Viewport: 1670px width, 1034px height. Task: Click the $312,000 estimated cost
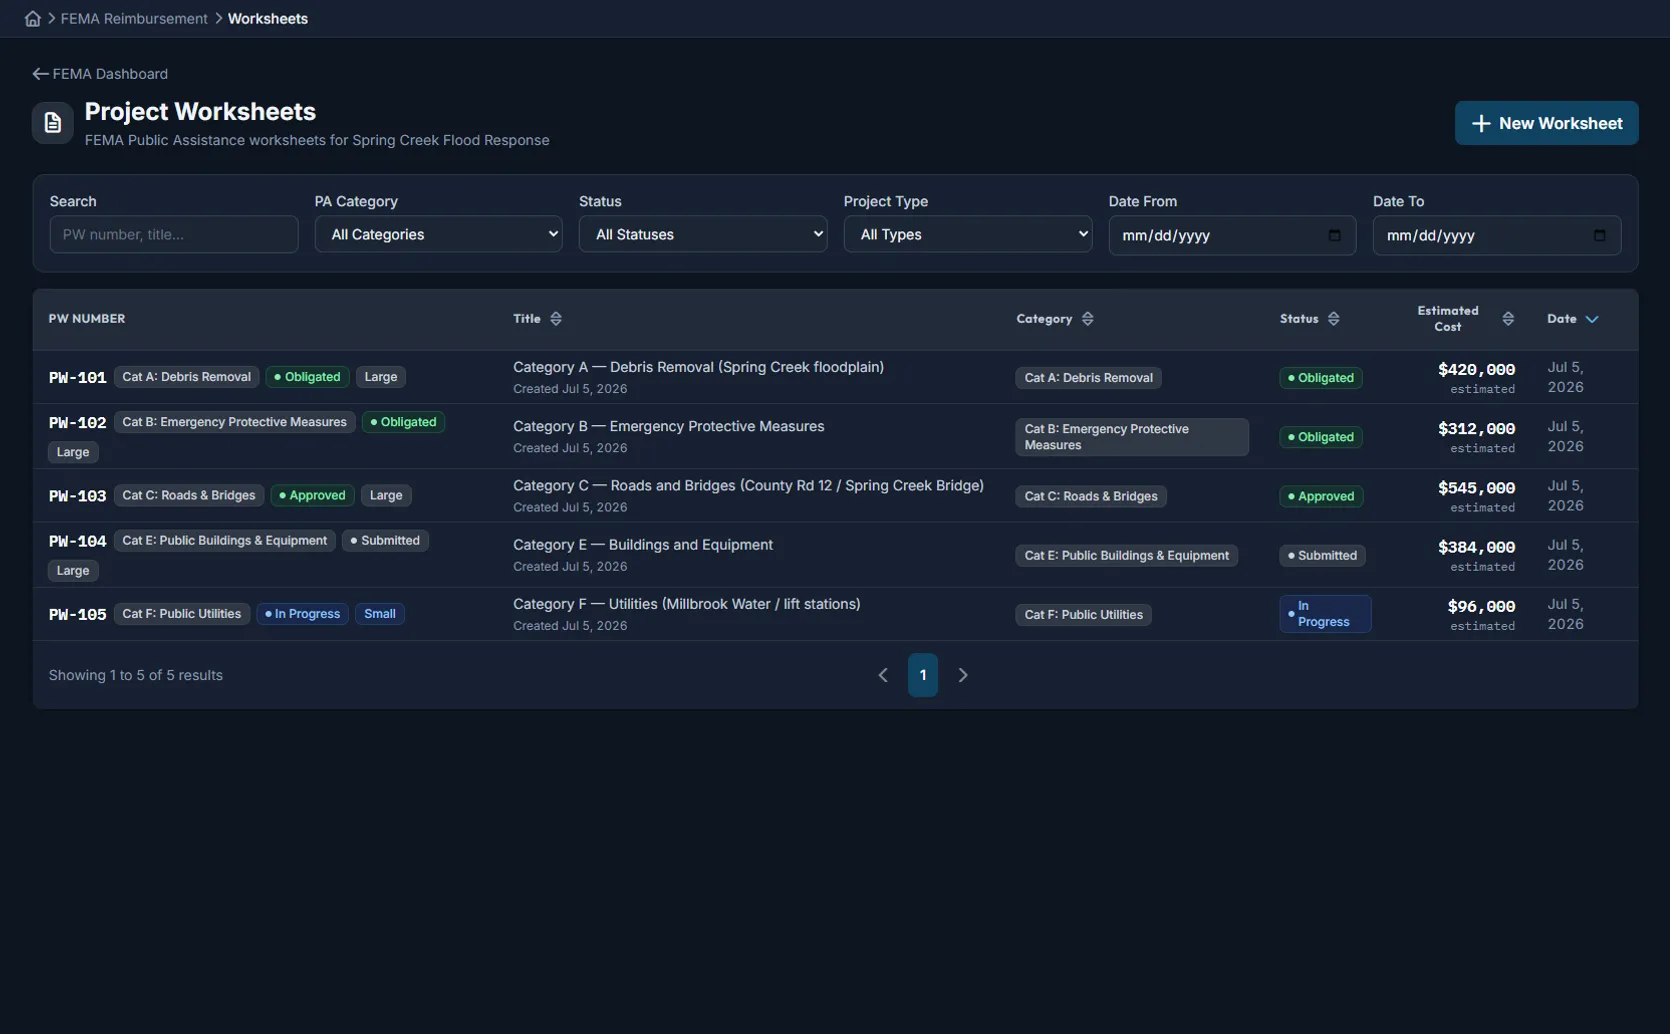(x=1476, y=429)
